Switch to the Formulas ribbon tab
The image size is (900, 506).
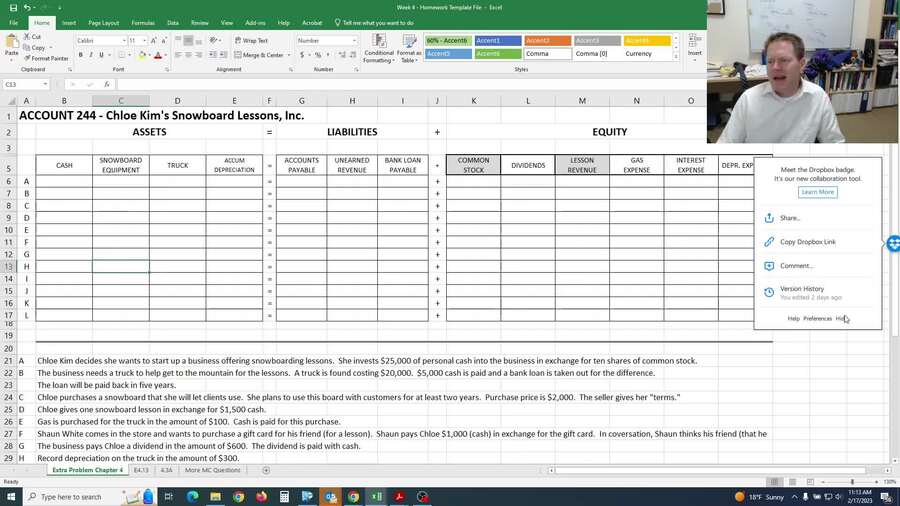[x=143, y=22]
